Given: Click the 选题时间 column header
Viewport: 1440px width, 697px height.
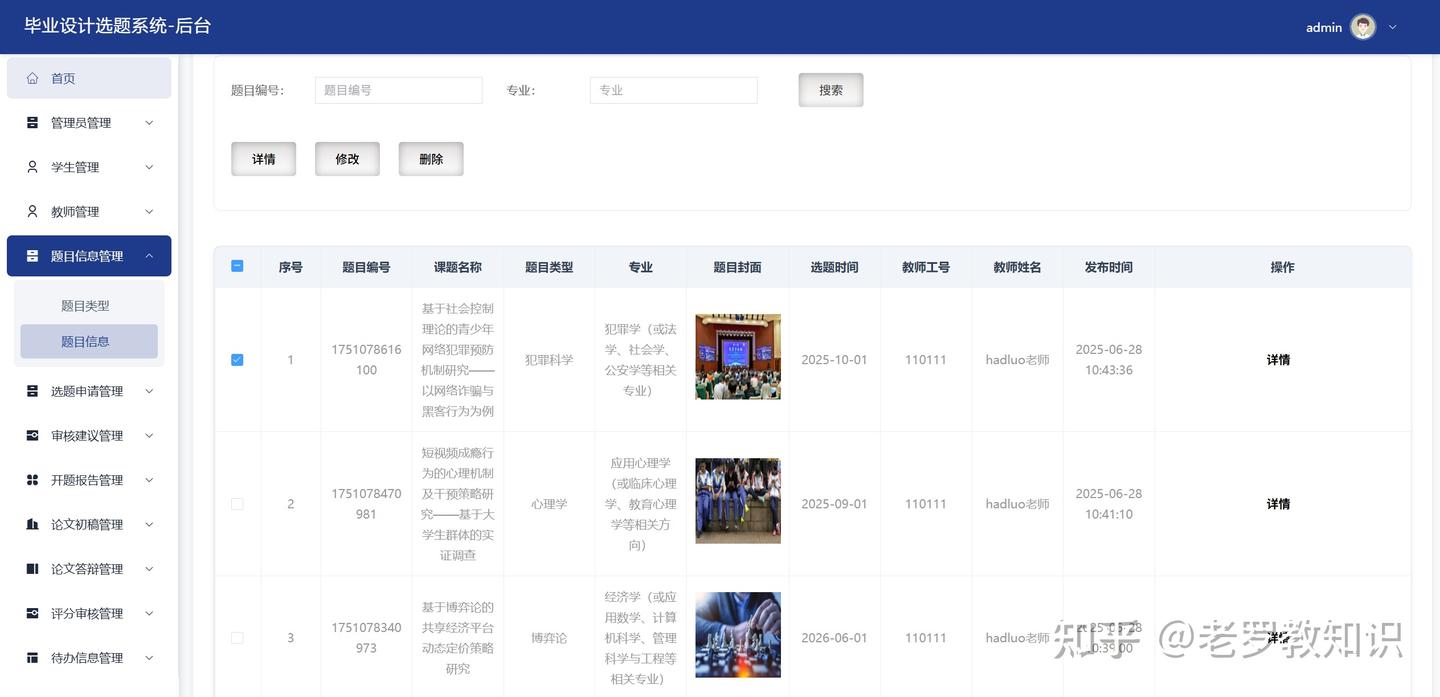Looking at the screenshot, I should pos(835,267).
